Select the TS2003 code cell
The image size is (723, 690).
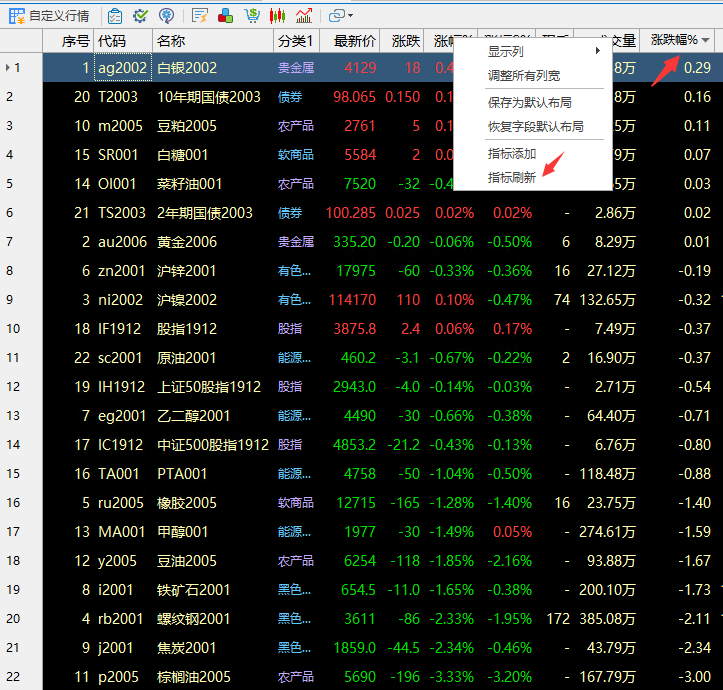click(122, 213)
